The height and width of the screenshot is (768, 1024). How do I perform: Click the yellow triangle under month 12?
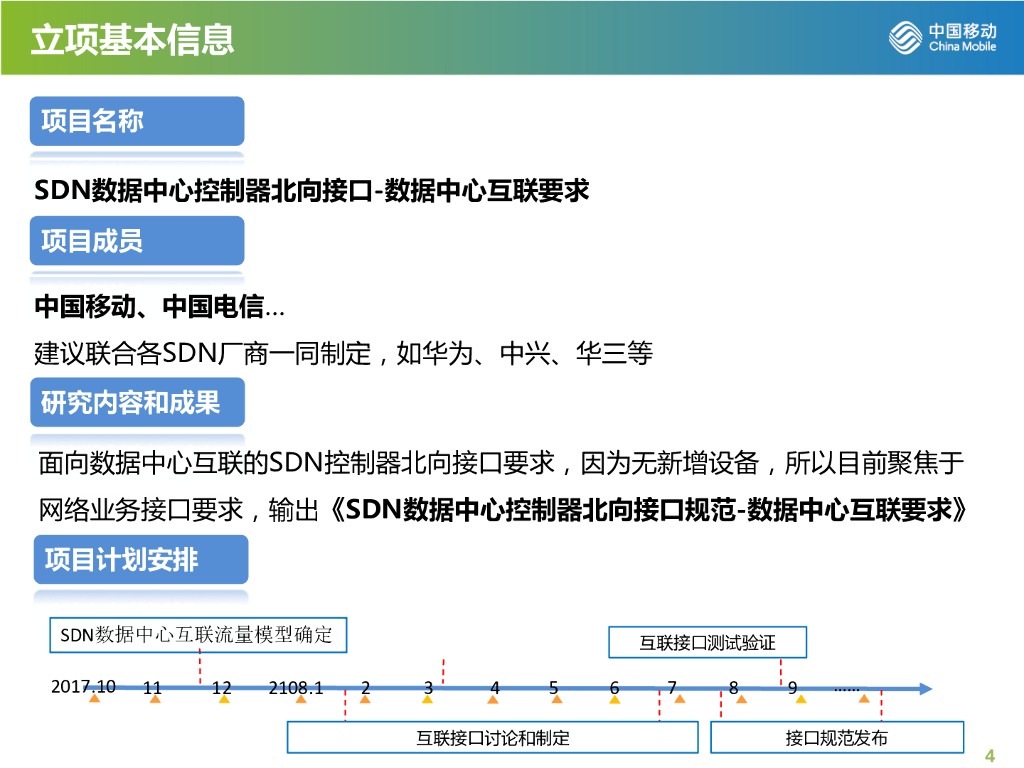pos(224,699)
